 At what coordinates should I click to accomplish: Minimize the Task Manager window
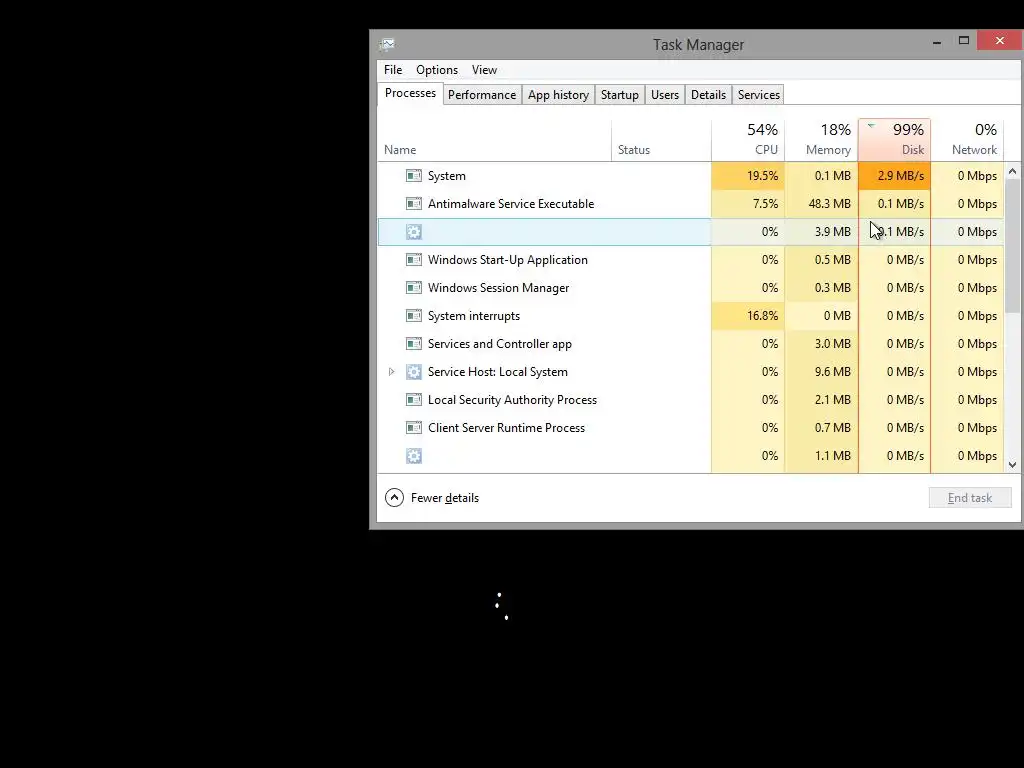click(x=937, y=41)
